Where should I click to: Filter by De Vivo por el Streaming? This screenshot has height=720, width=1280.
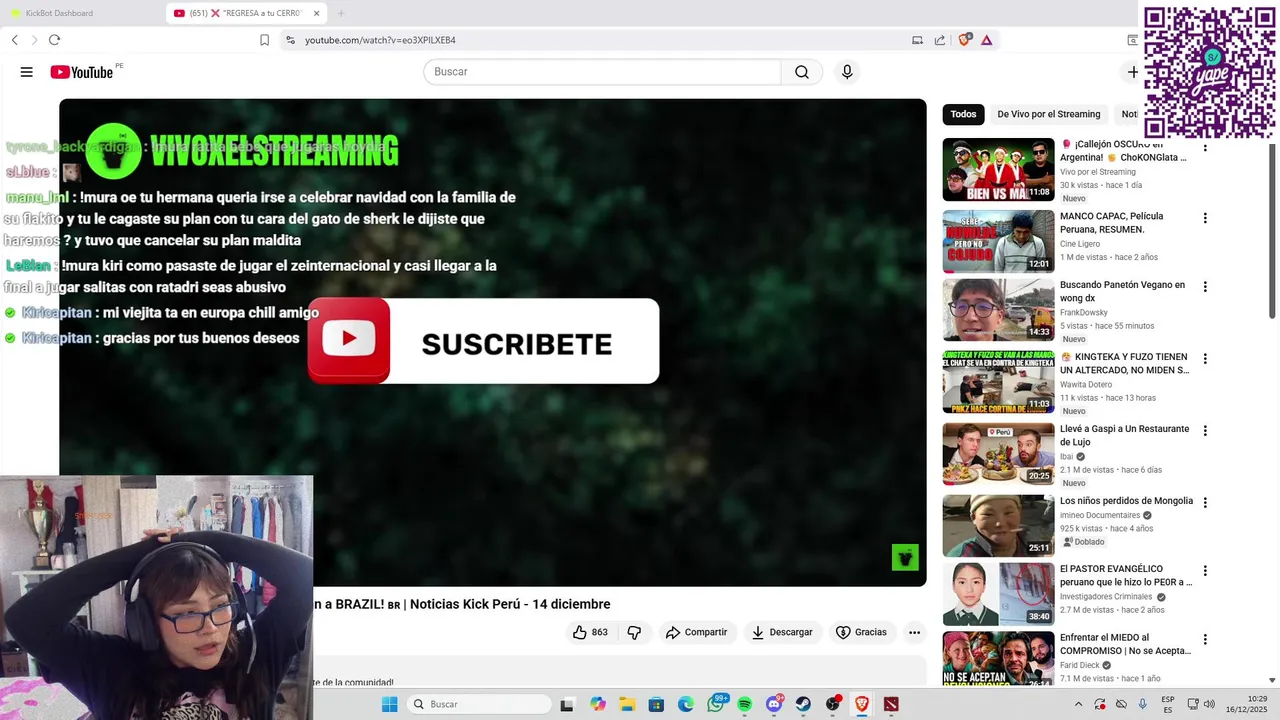click(1049, 114)
